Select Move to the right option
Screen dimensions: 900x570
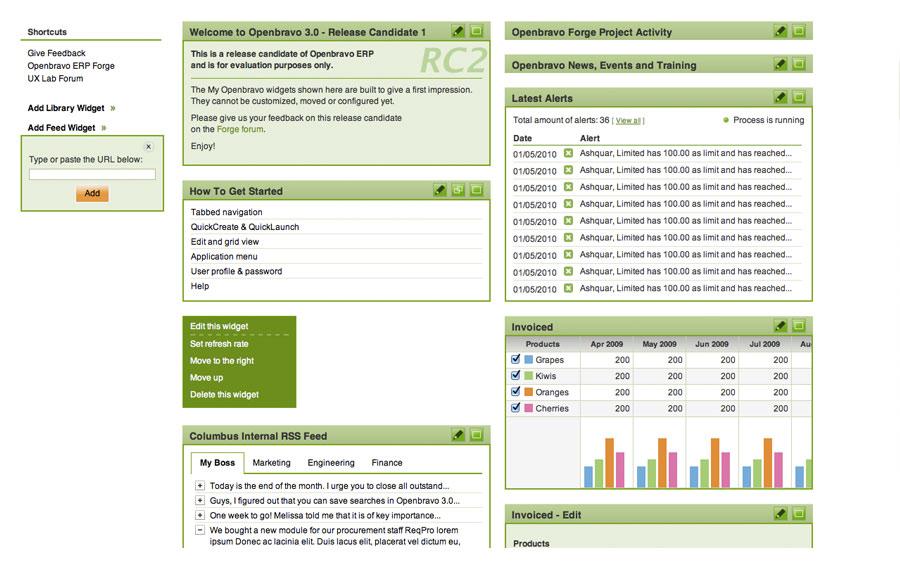pos(222,360)
